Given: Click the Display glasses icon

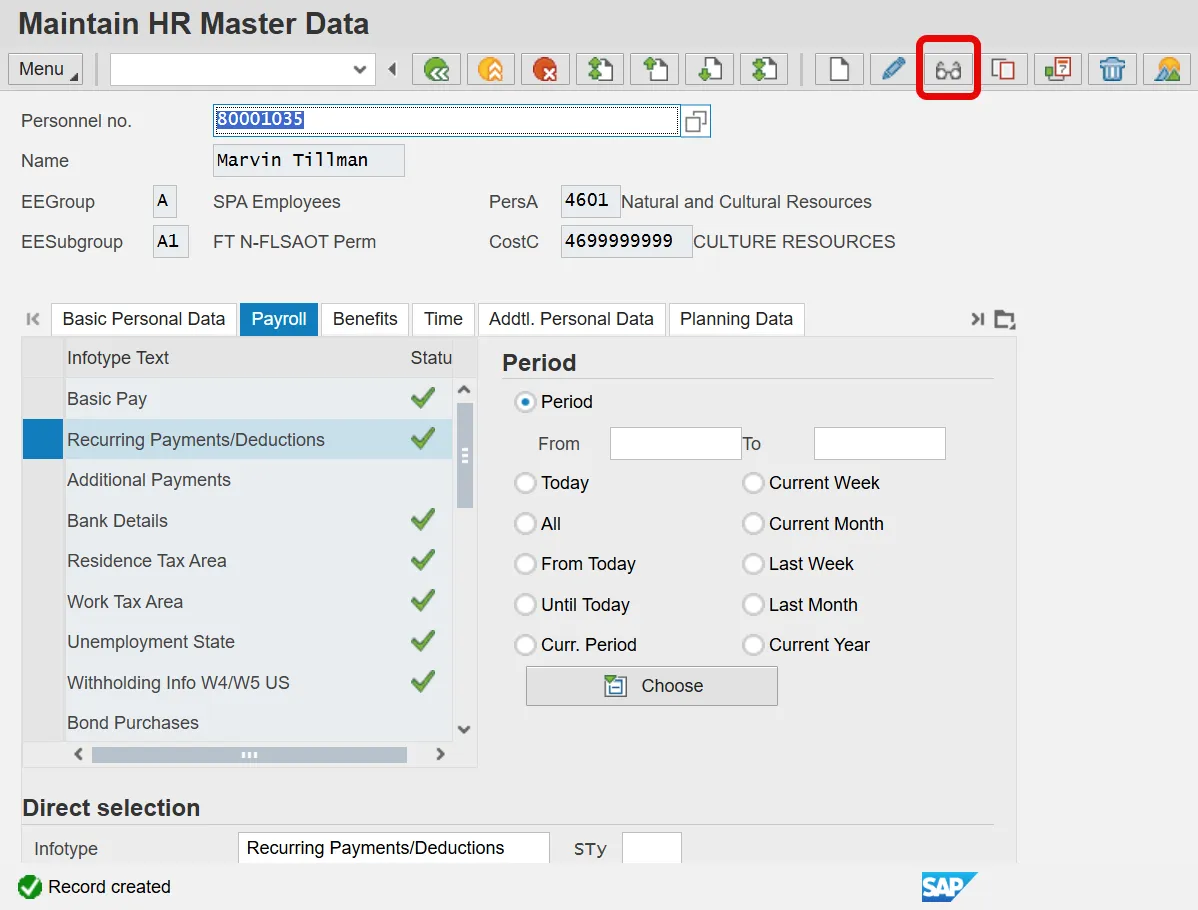Looking at the screenshot, I should (x=947, y=69).
